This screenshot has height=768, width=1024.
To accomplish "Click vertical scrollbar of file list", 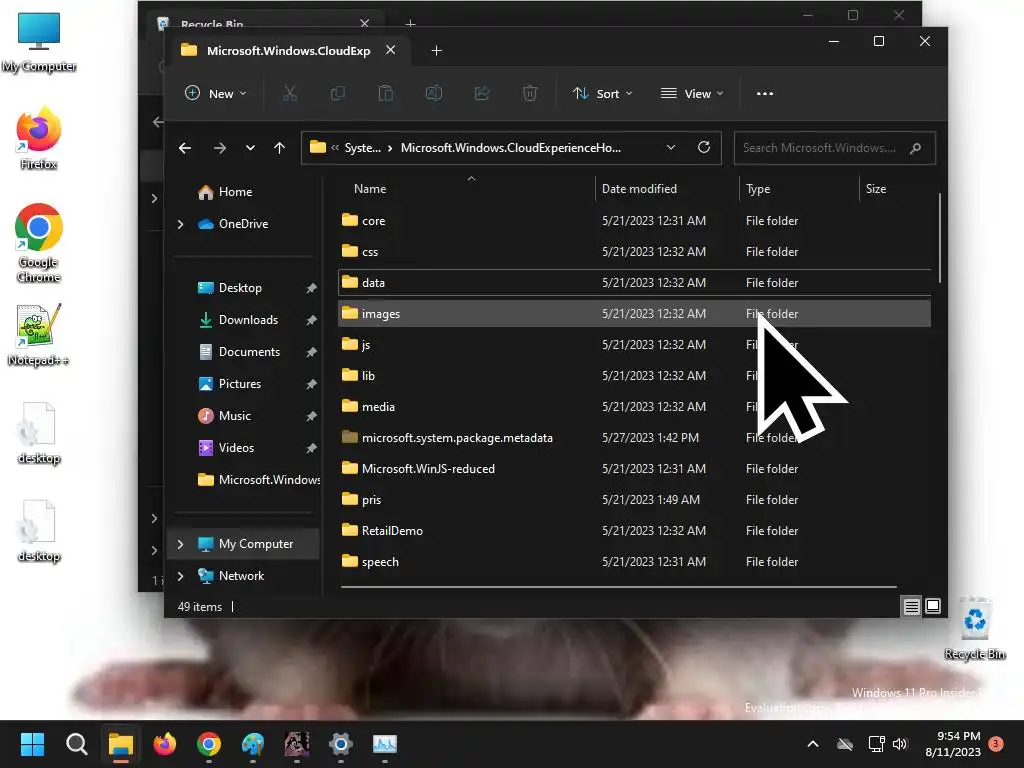I will click(x=940, y=238).
